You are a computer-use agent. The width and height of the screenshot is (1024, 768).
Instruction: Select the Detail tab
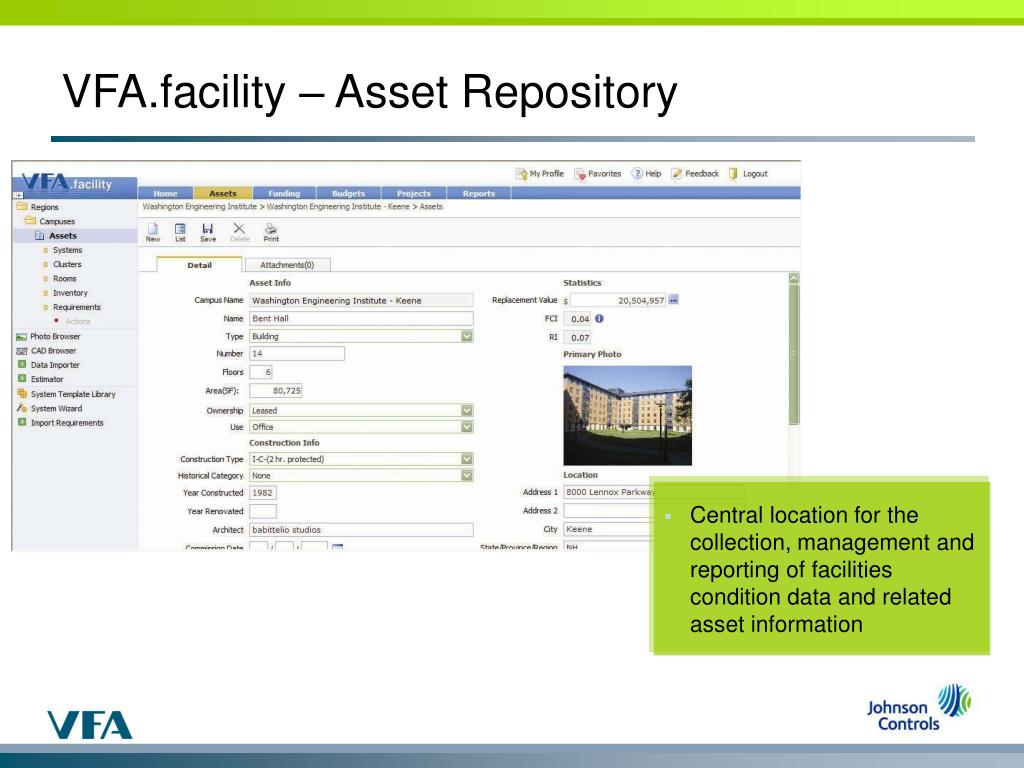(199, 265)
